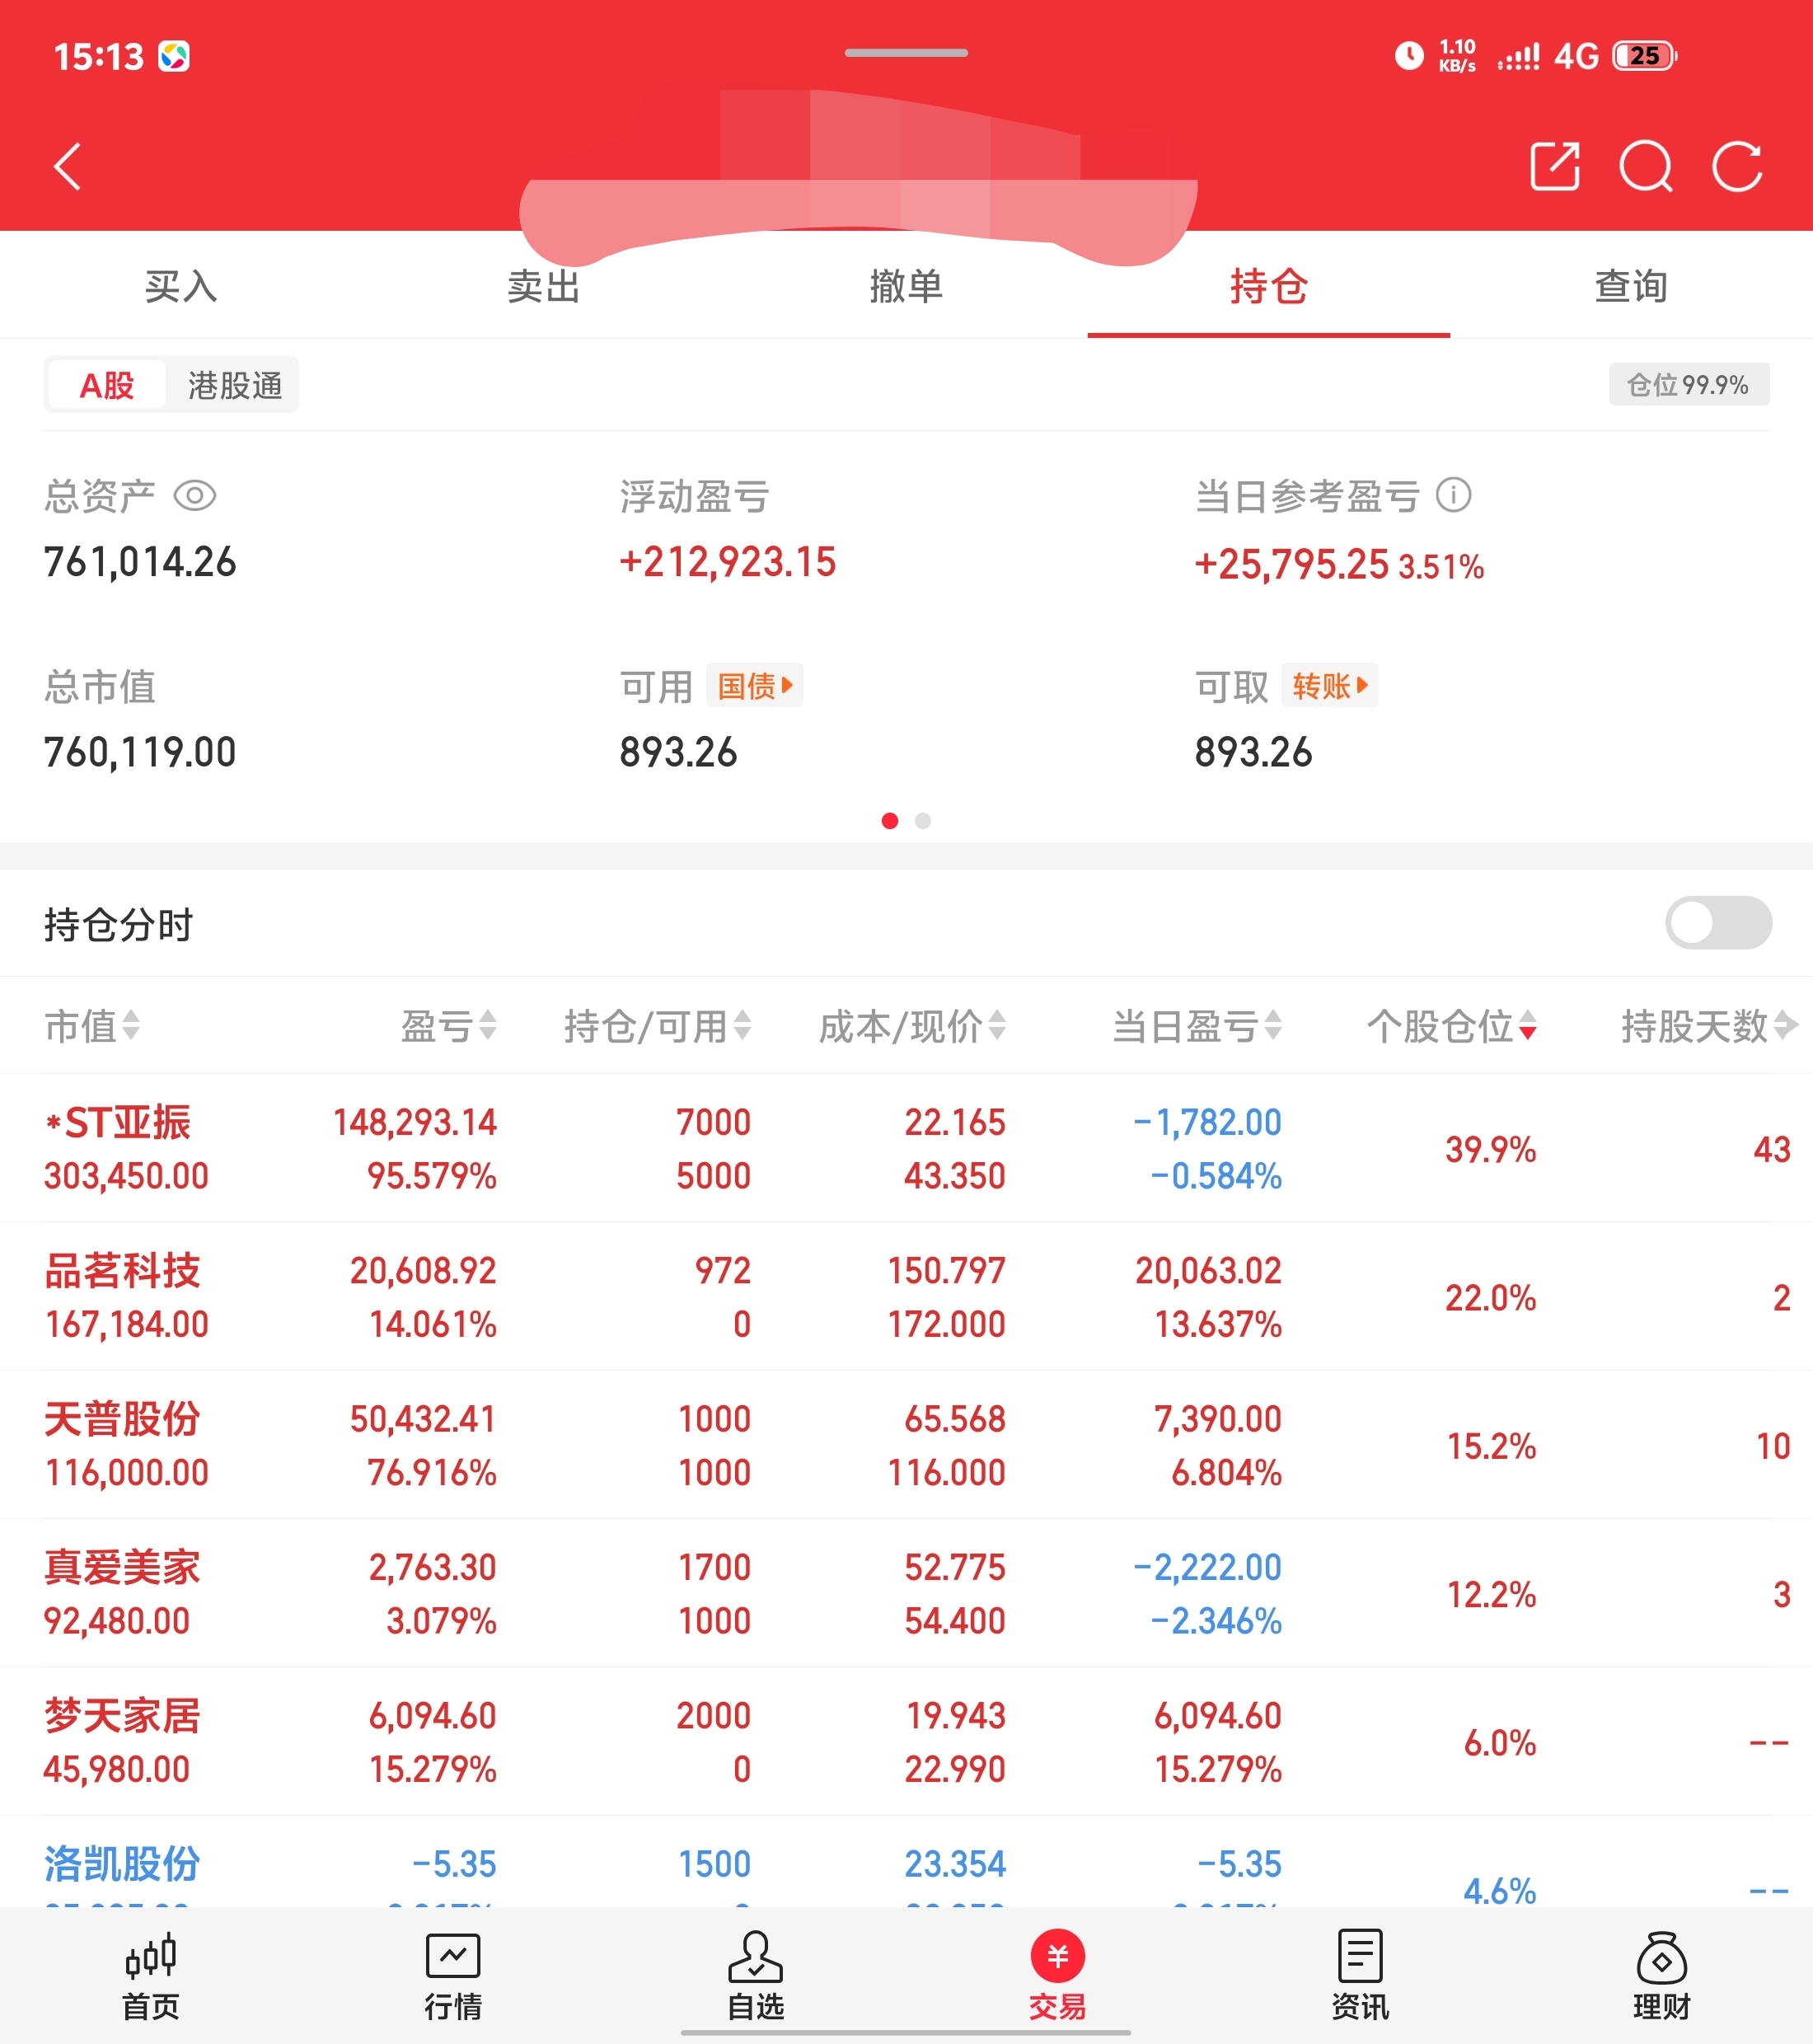Tap the 转账 transfer button
1813x2044 pixels.
[x=1329, y=686]
